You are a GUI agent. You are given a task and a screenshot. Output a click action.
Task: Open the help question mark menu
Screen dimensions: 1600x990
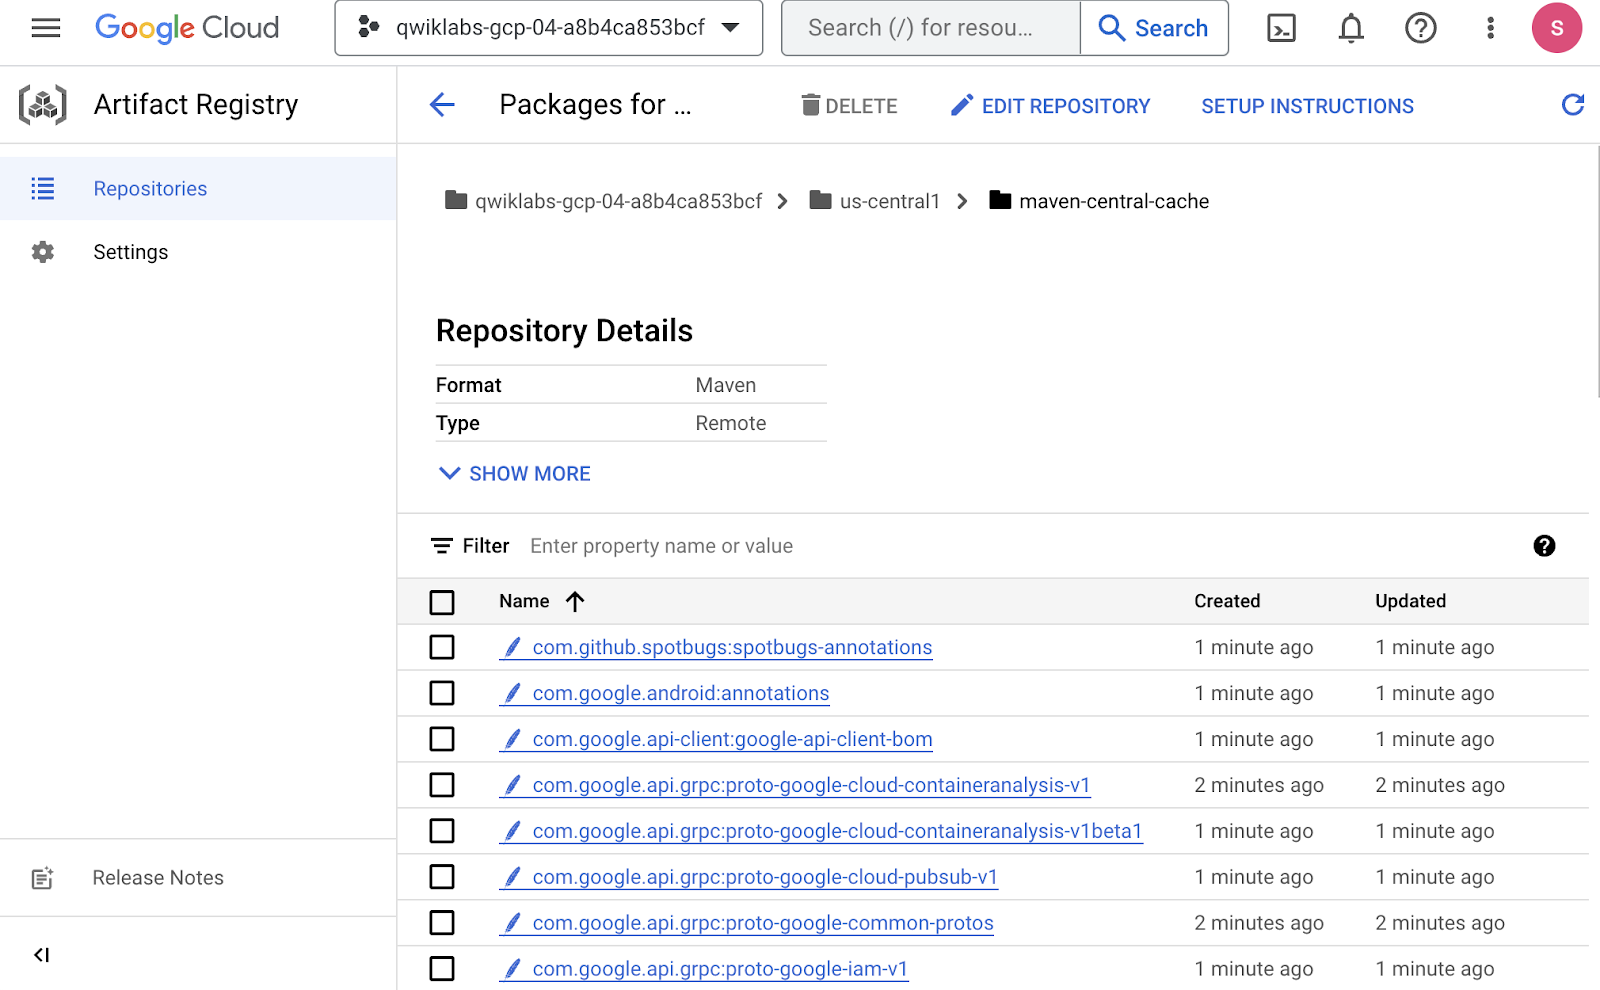click(1420, 28)
